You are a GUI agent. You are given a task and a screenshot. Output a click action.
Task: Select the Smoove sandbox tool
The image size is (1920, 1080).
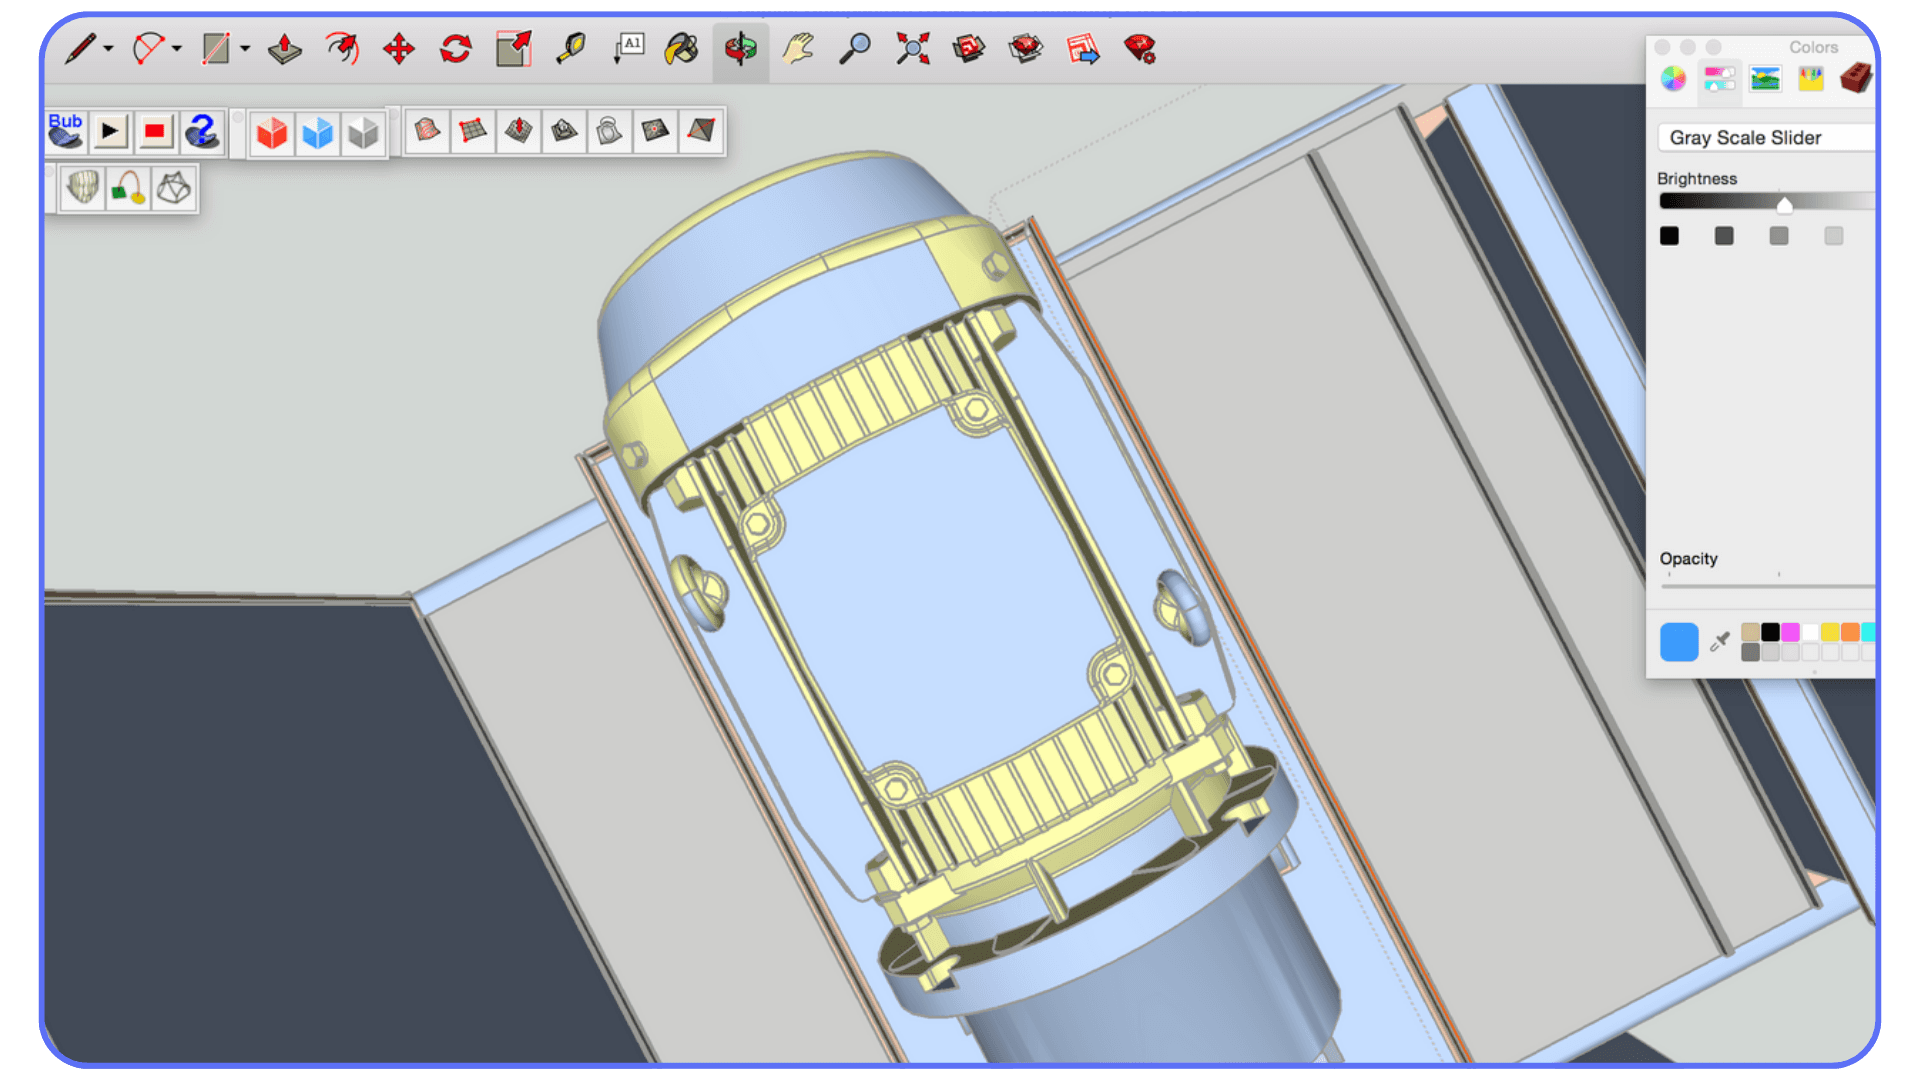click(519, 131)
